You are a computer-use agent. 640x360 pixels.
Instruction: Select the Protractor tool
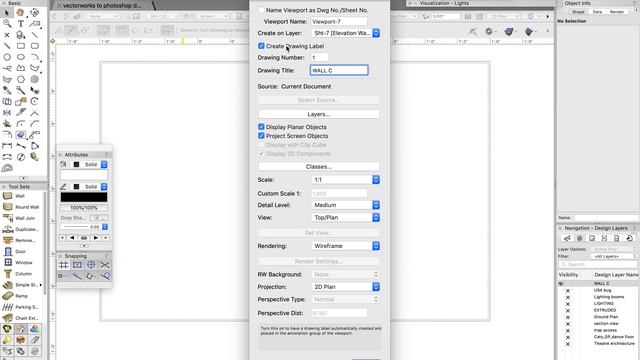(7, 168)
